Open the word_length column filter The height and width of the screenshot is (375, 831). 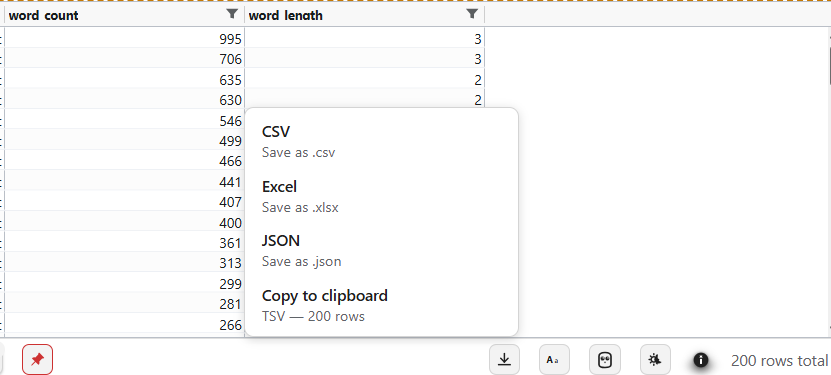click(472, 14)
